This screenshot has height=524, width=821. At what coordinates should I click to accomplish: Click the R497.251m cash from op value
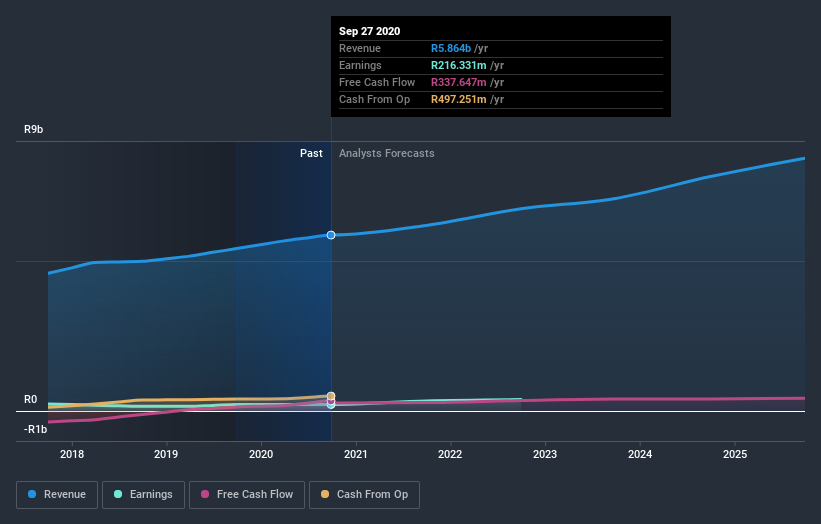click(459, 99)
